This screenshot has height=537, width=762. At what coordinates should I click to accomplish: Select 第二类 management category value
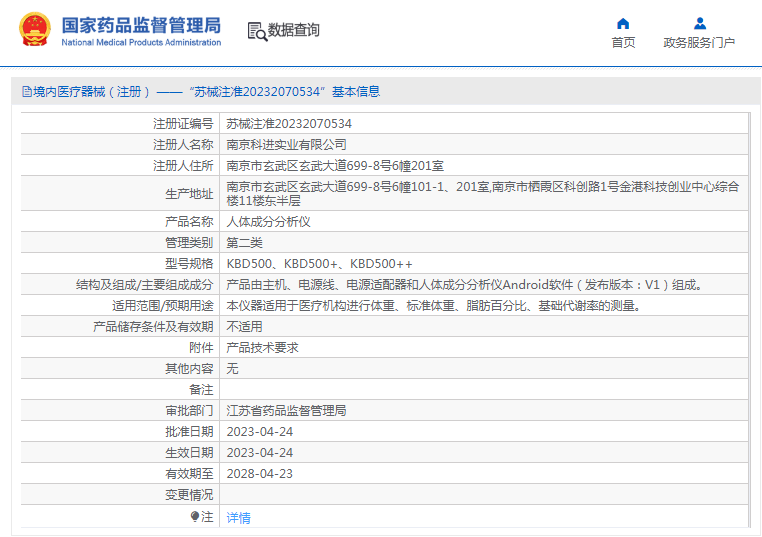[x=244, y=243]
